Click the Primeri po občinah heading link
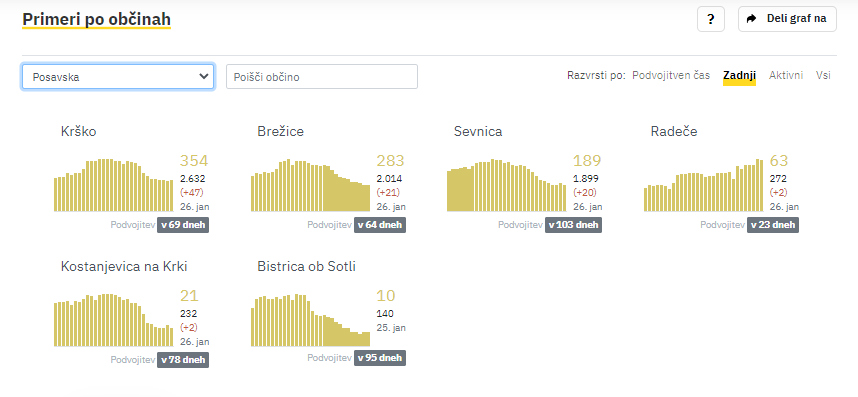 click(96, 20)
